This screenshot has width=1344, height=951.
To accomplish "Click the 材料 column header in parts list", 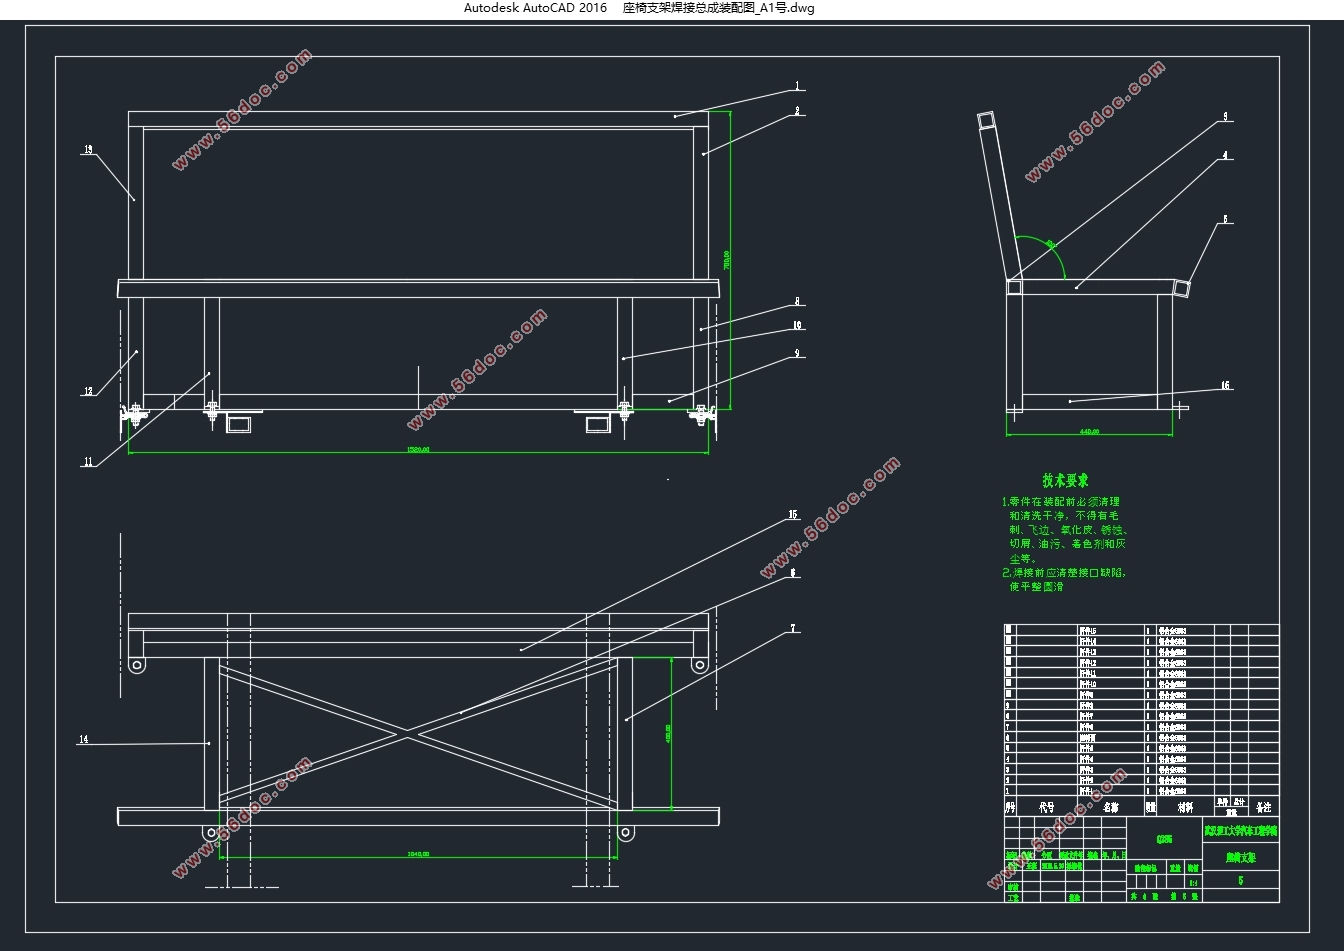I will point(1185,807).
